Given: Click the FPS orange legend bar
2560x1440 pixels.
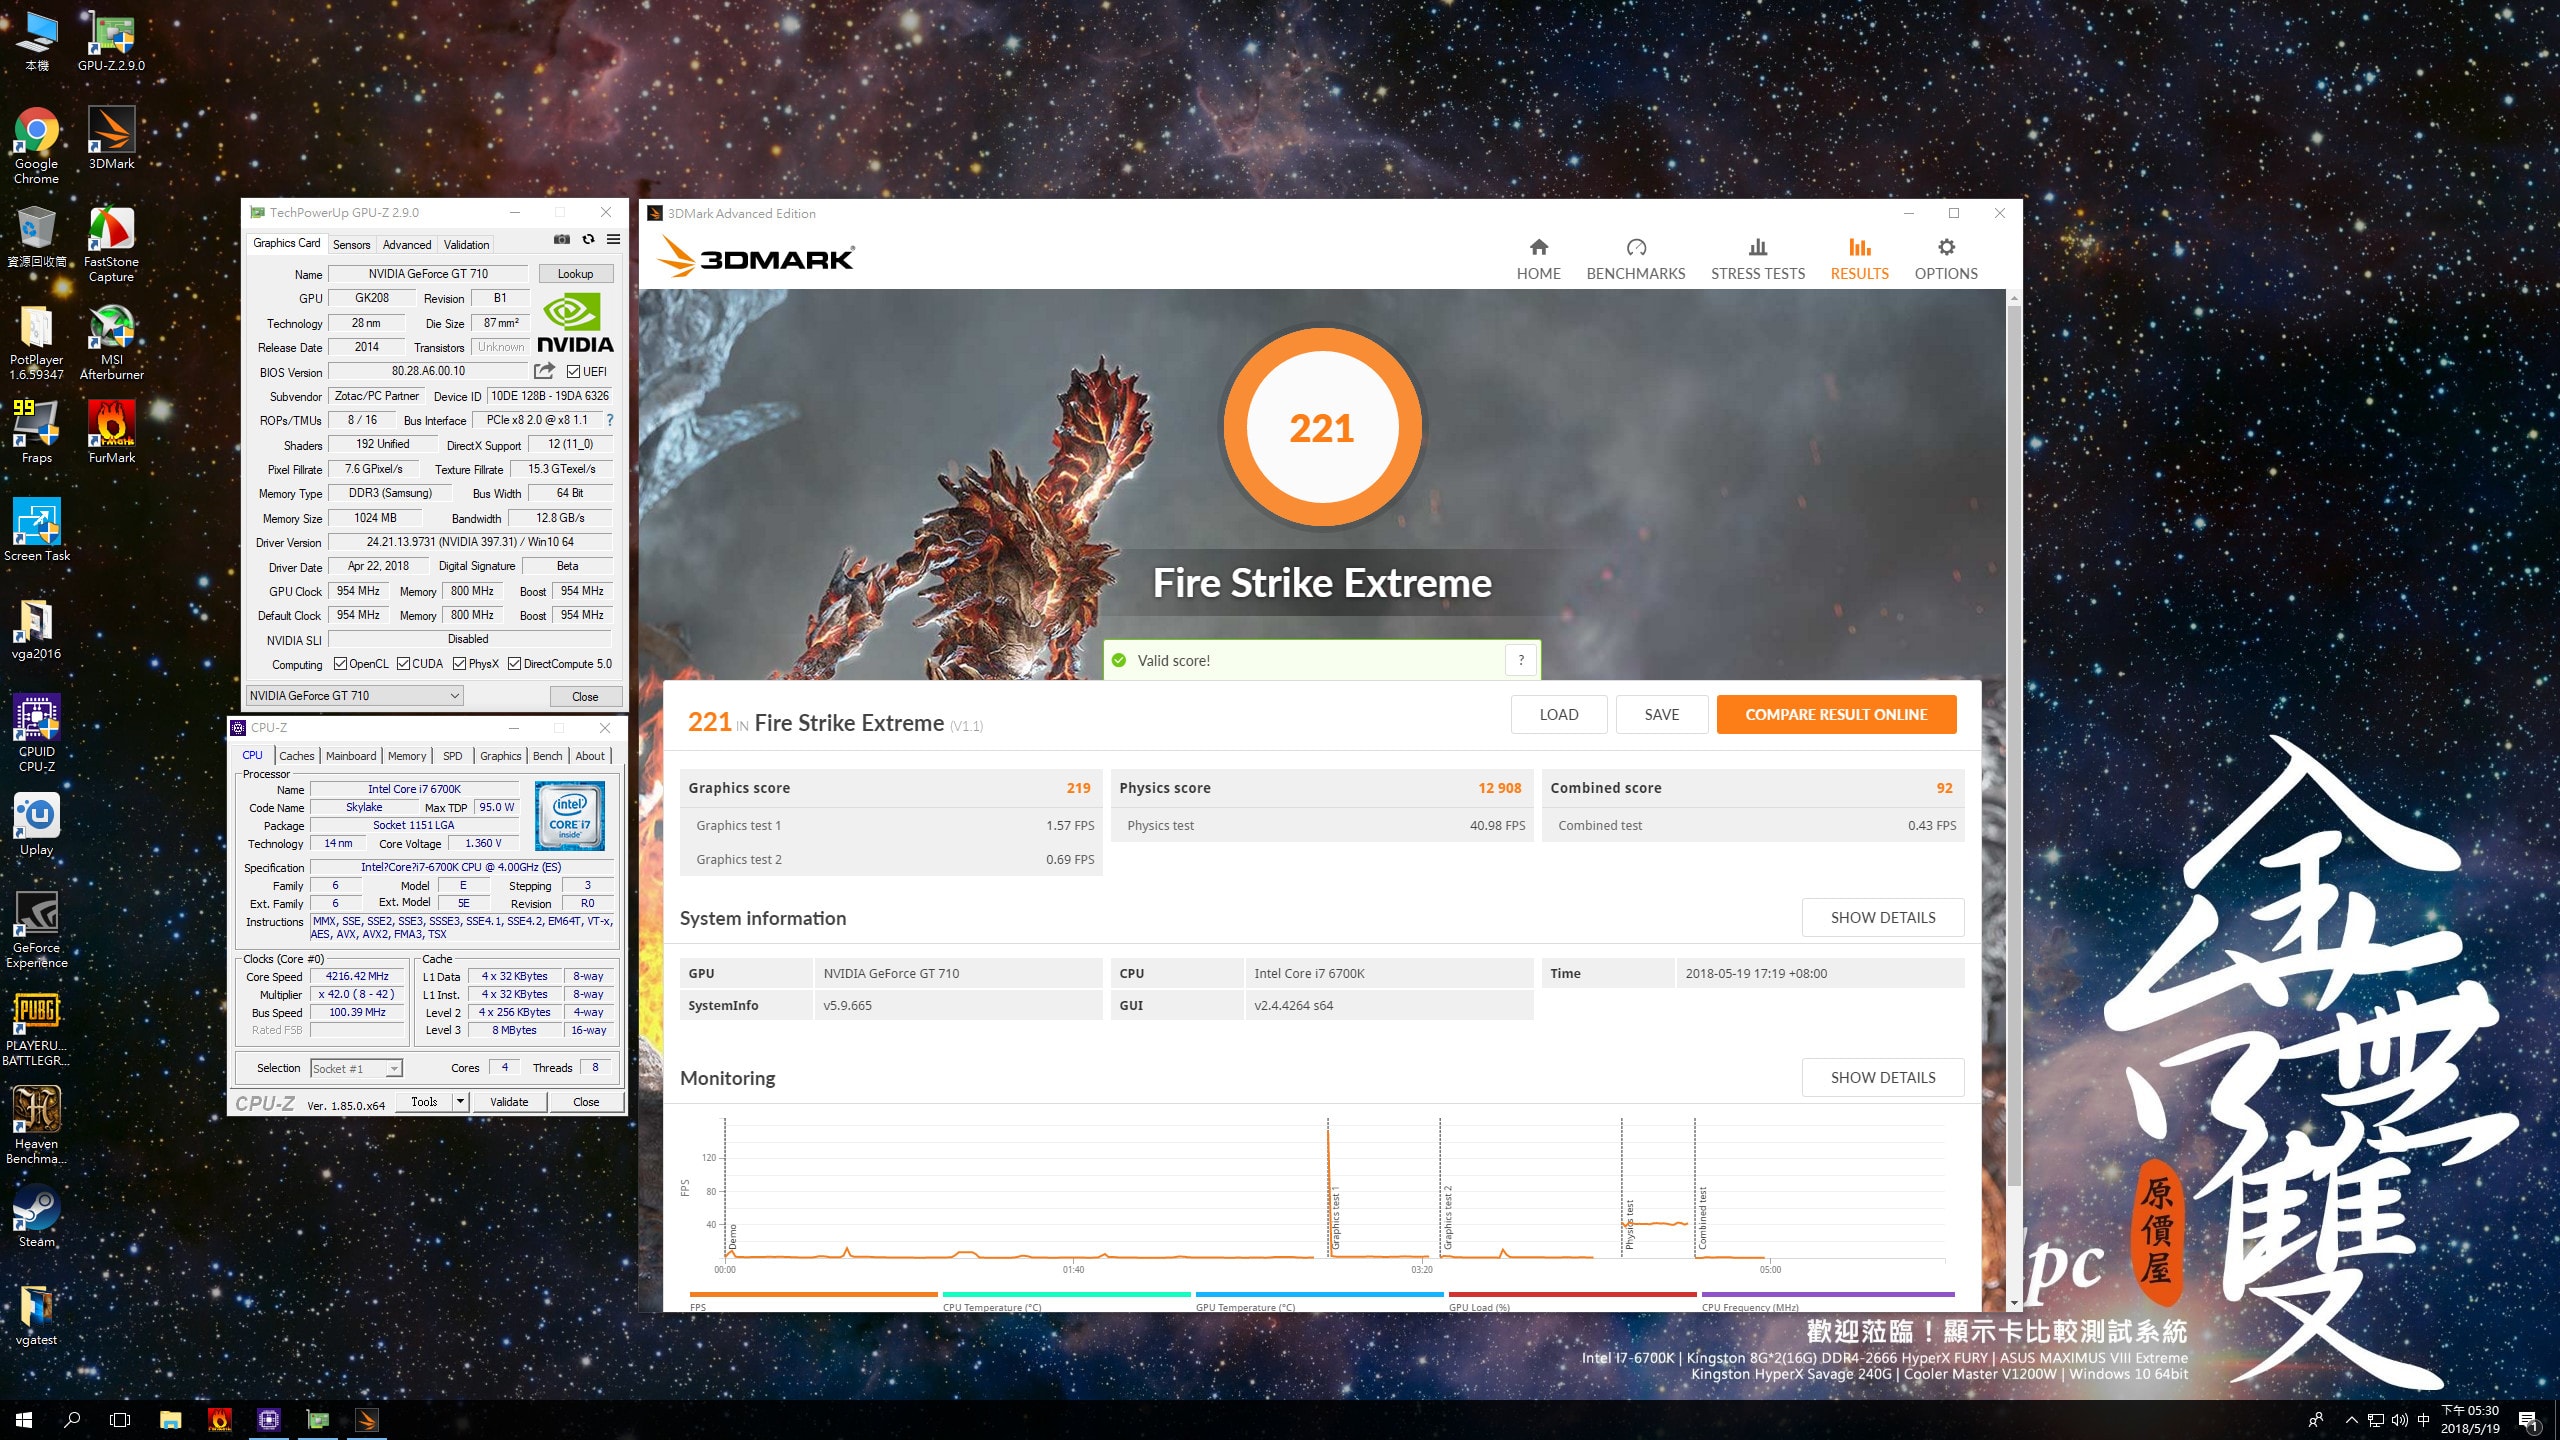Looking at the screenshot, I should (x=813, y=1295).
